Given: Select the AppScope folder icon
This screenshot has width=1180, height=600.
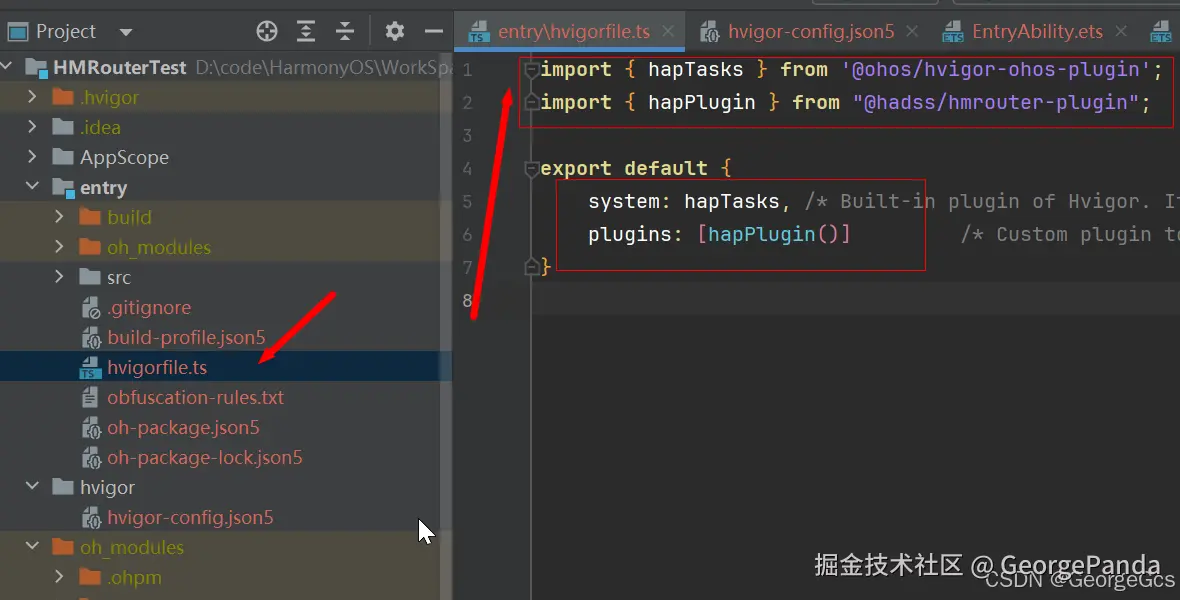Looking at the screenshot, I should pos(62,157).
